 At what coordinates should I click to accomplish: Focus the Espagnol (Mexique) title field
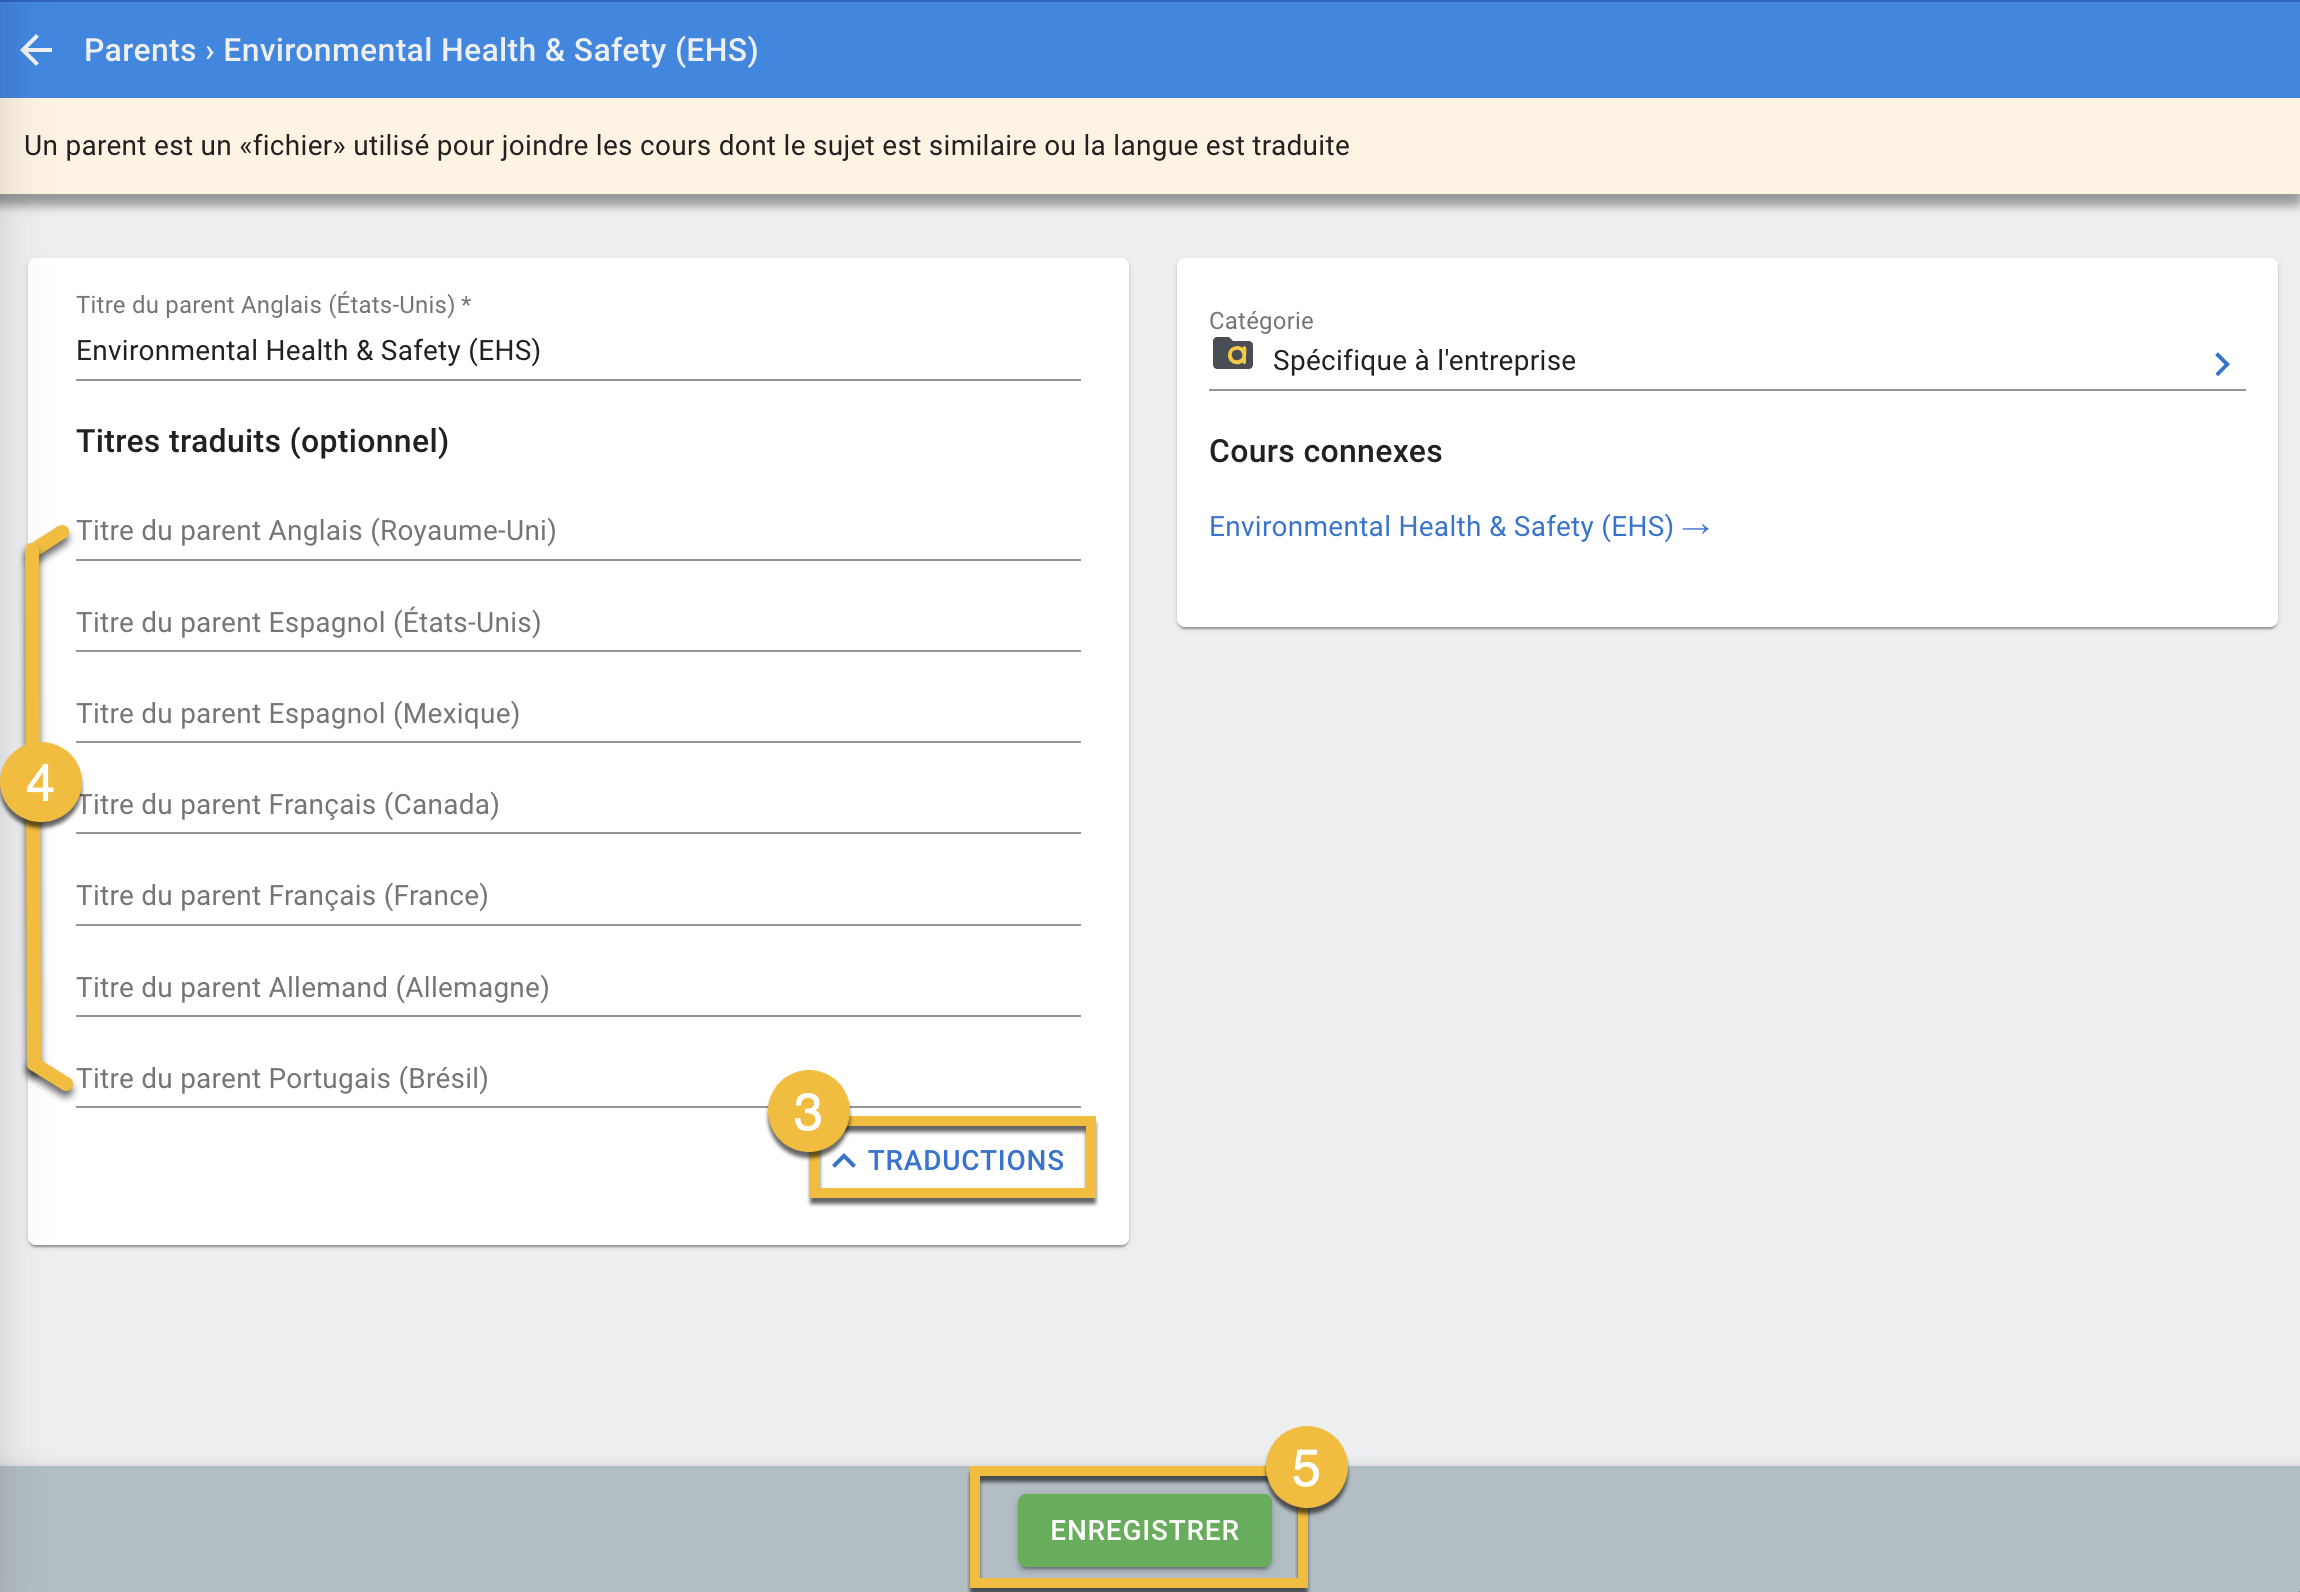(x=577, y=714)
